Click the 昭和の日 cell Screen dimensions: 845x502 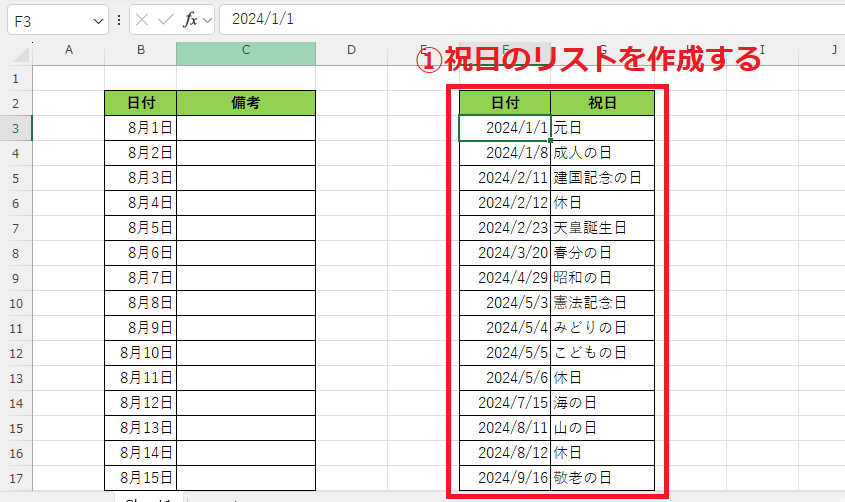click(602, 278)
